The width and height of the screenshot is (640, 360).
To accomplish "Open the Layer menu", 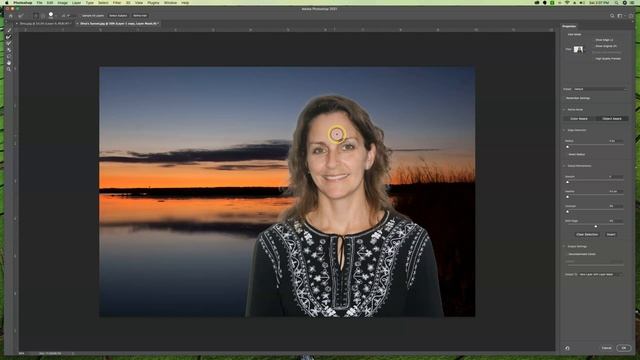I will point(76,2).
